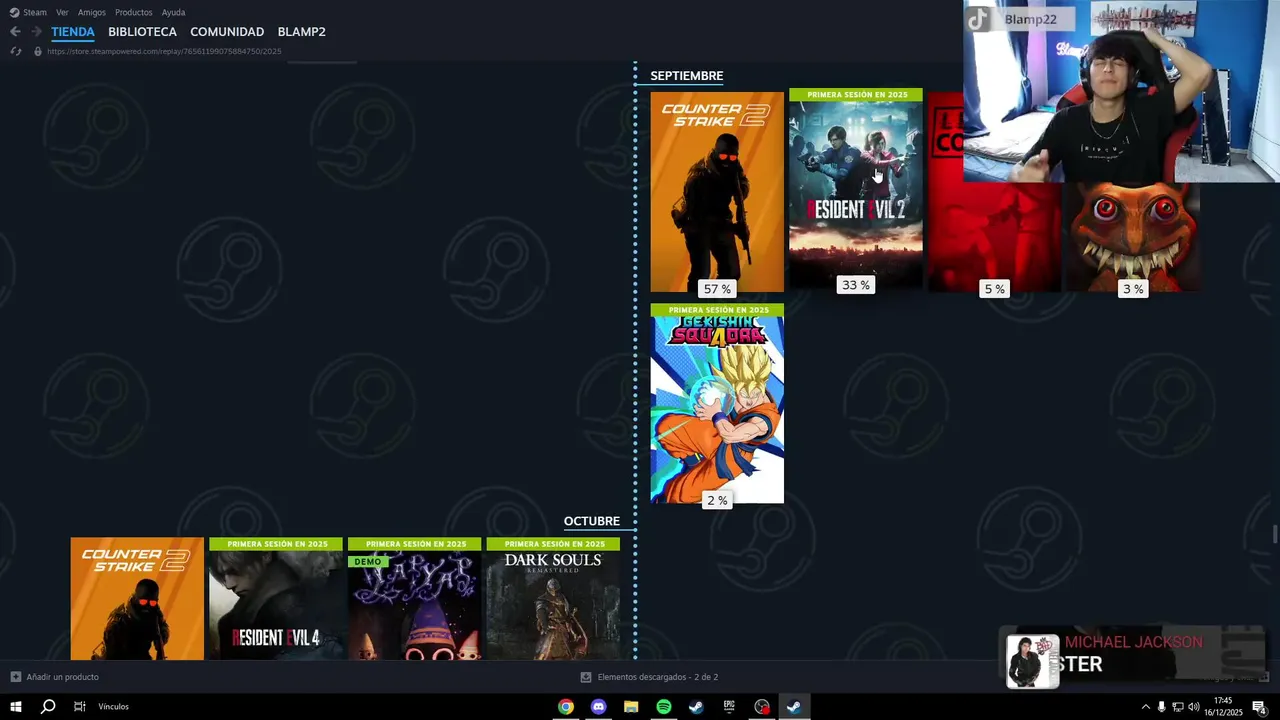Image resolution: width=1280 pixels, height=720 pixels.
Task: Open File Explorer from the taskbar
Action: coord(631,707)
